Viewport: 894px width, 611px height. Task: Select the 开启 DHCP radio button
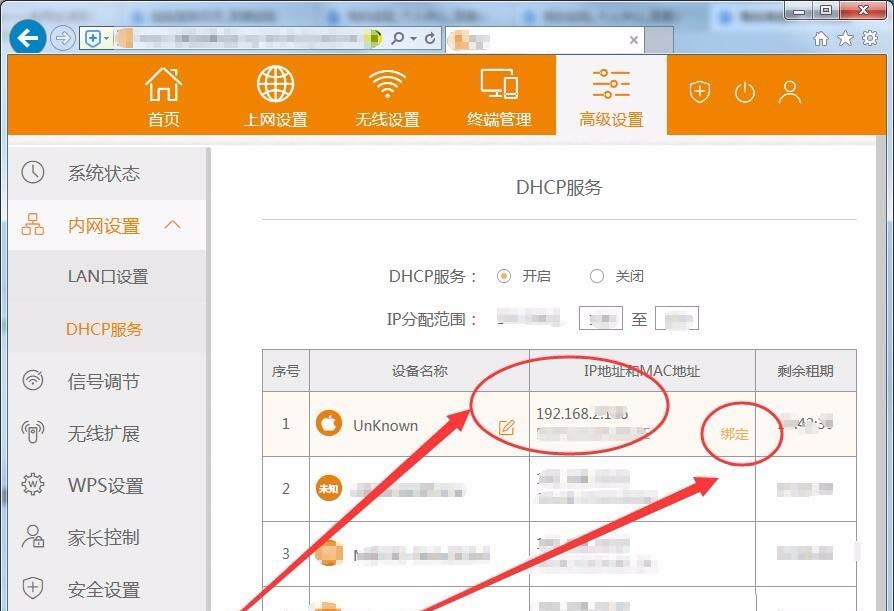pos(504,276)
